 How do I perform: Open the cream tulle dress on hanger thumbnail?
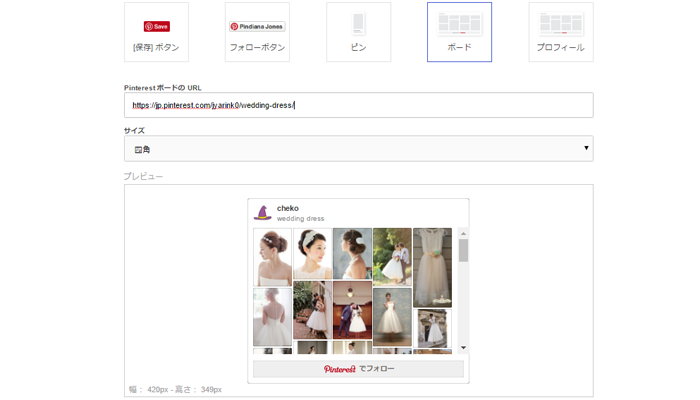(432, 268)
